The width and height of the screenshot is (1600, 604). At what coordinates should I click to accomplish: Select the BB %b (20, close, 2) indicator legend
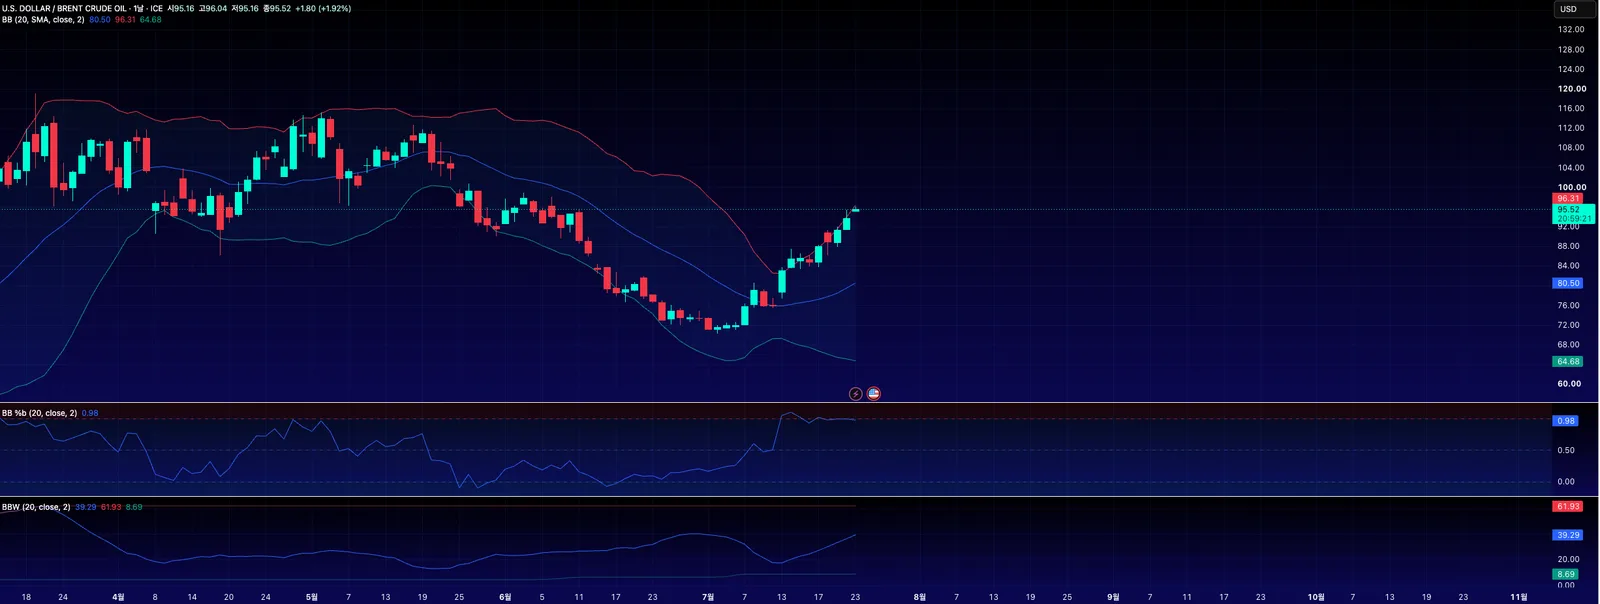click(39, 413)
